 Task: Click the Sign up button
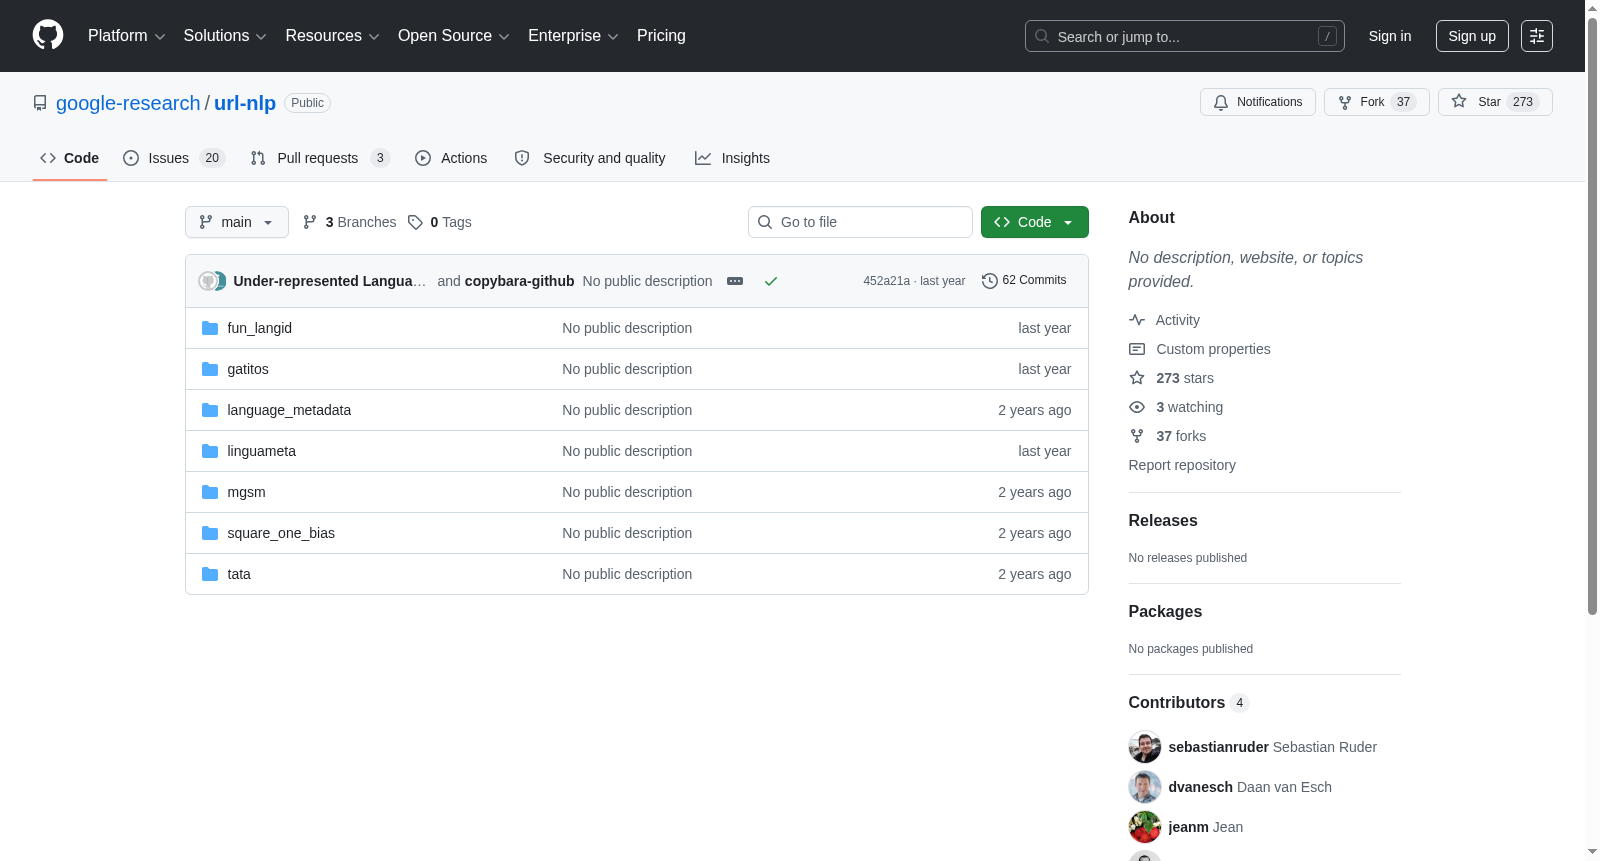click(x=1472, y=36)
